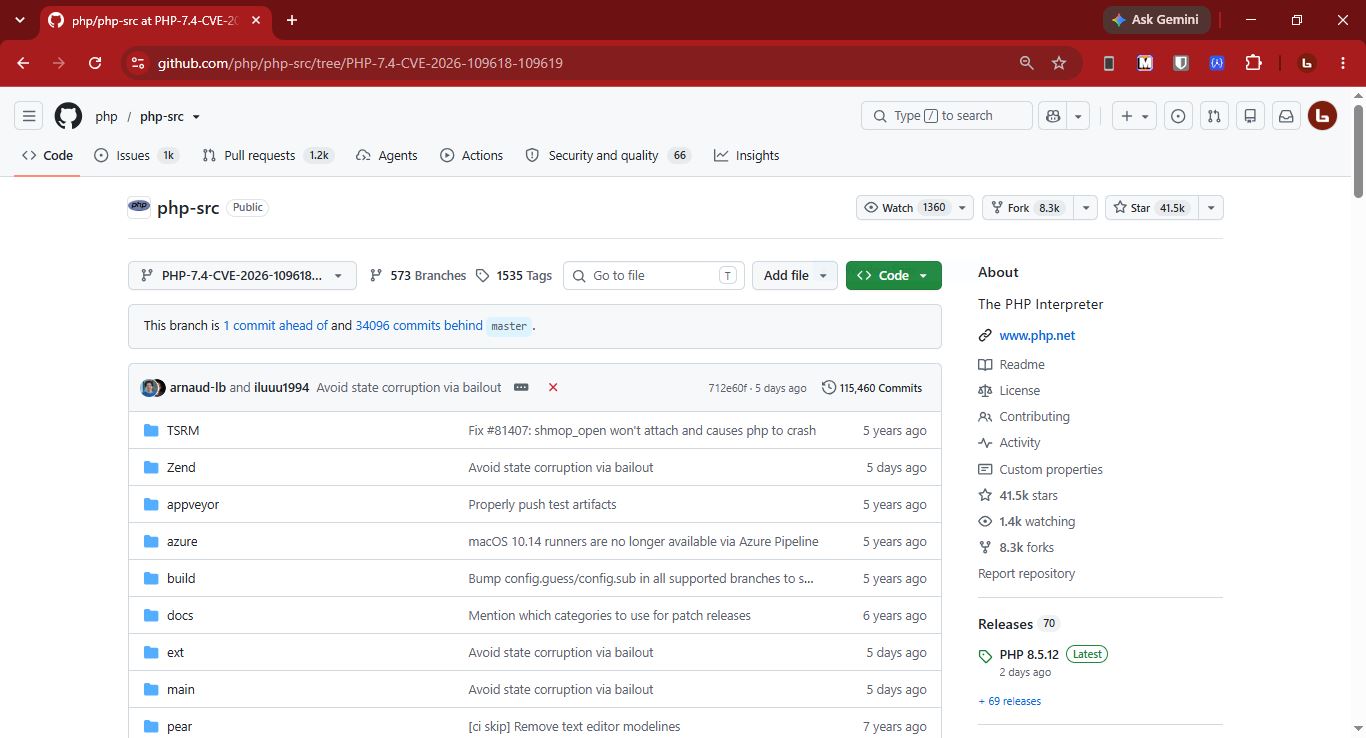Open Chrome extensions puzzle icon
This screenshot has height=738, width=1366.
[x=1253, y=63]
